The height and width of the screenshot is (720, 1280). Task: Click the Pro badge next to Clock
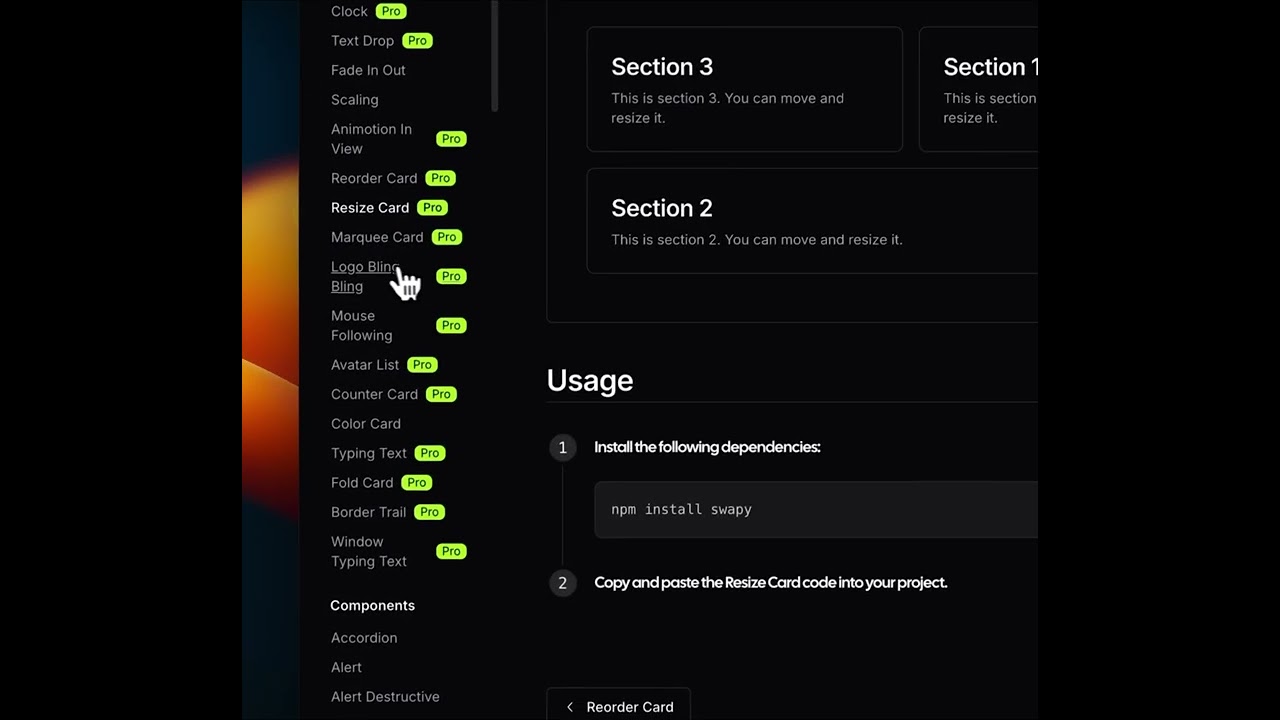(x=391, y=11)
